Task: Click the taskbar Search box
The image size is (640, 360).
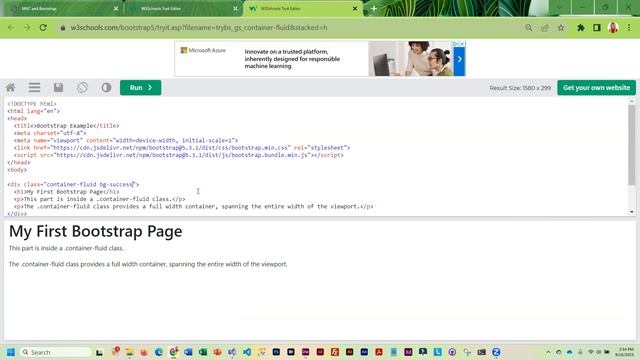Action: (x=56, y=352)
